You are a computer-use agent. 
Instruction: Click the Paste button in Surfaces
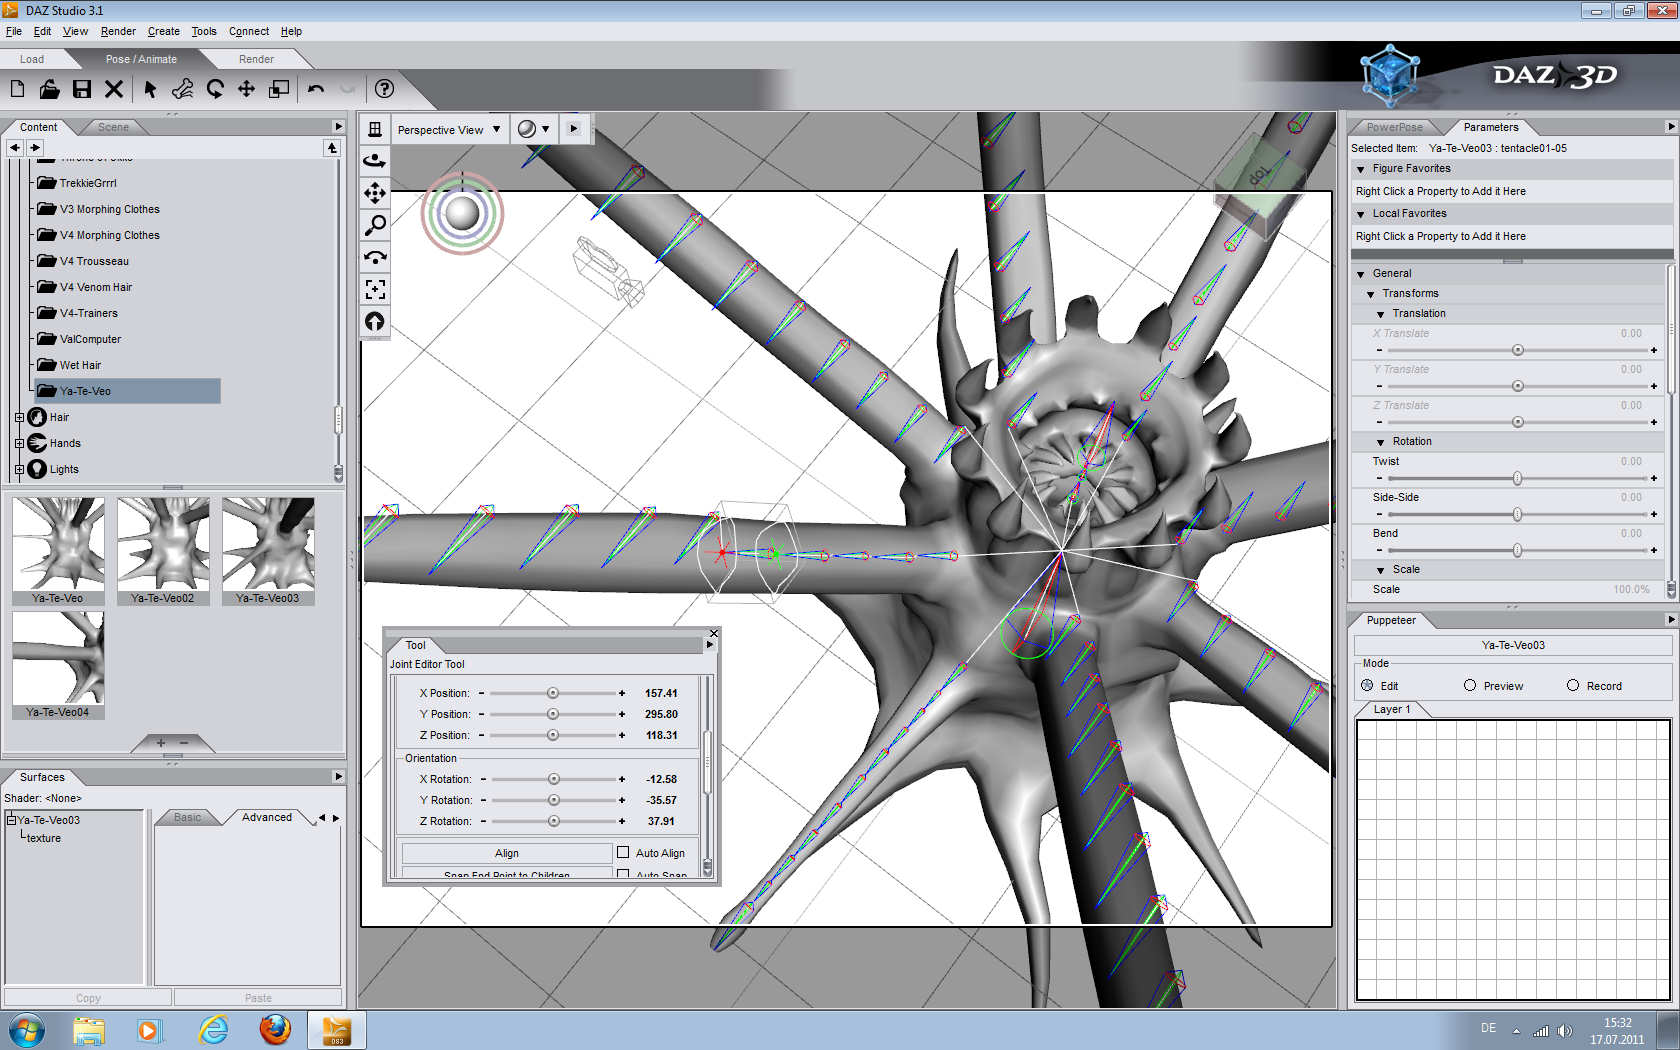(x=258, y=998)
